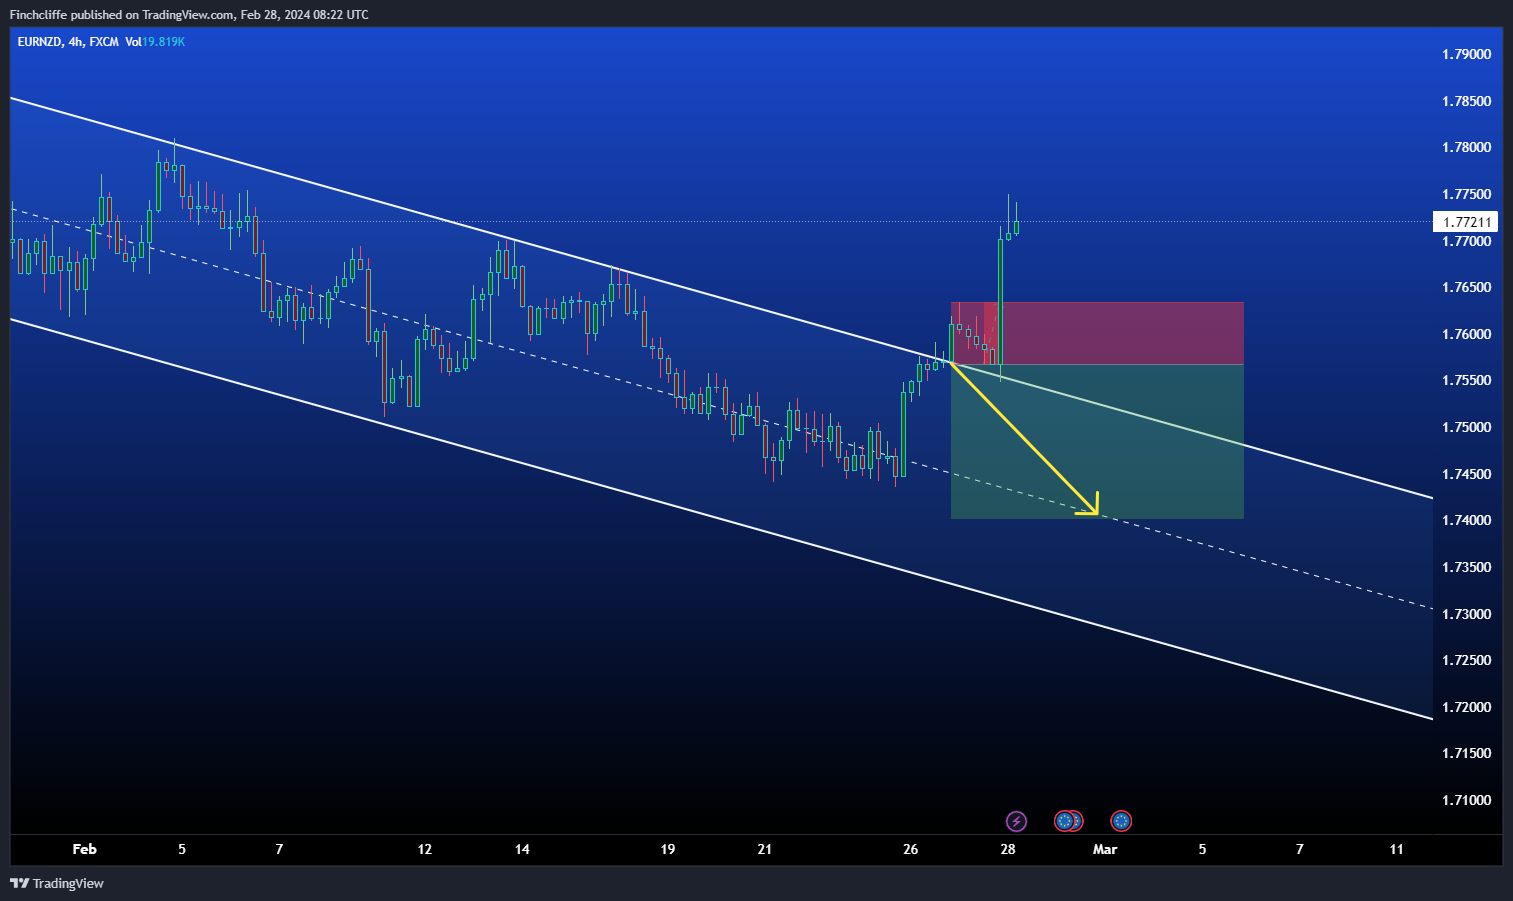Click the 19 date label on time axis
Viewport: 1513px width, 901px height.
[668, 849]
